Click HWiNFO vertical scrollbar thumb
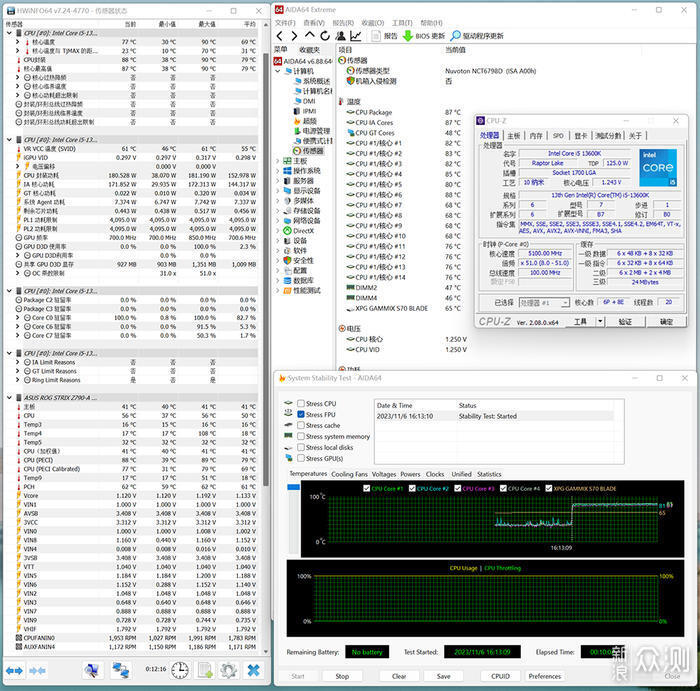The height and width of the screenshot is (691, 700). tap(266, 268)
